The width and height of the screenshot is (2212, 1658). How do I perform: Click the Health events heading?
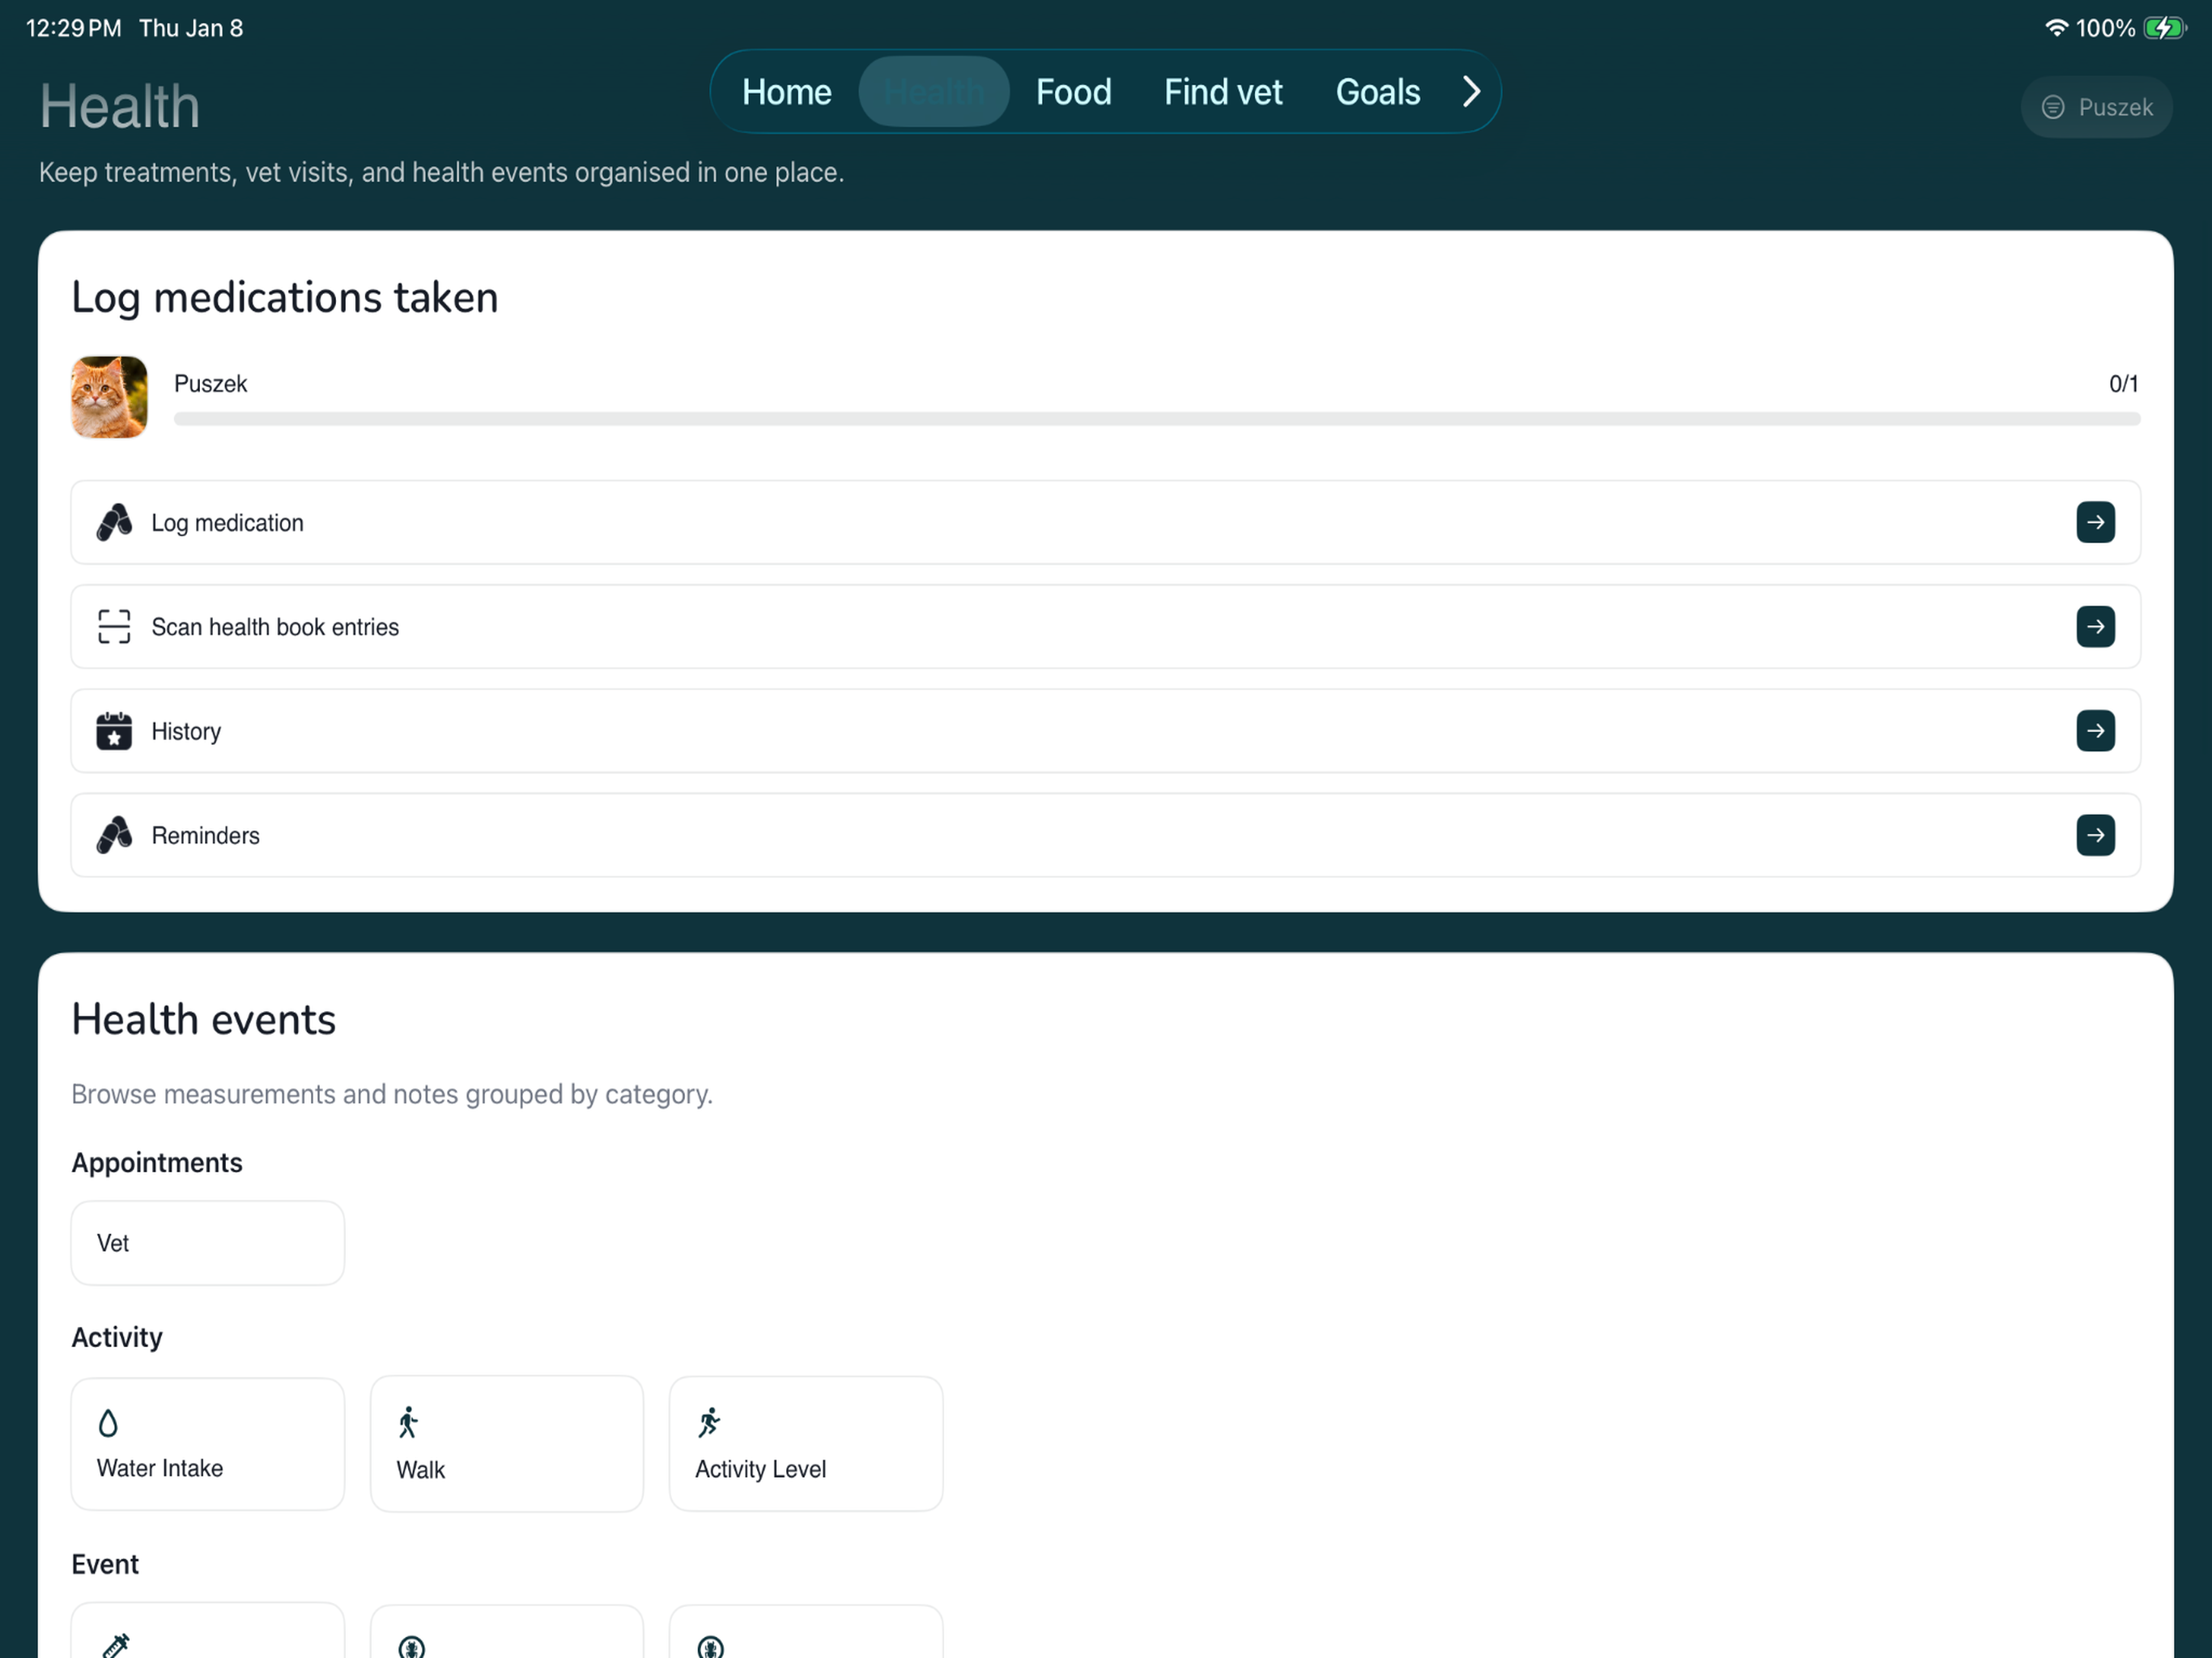click(204, 1020)
